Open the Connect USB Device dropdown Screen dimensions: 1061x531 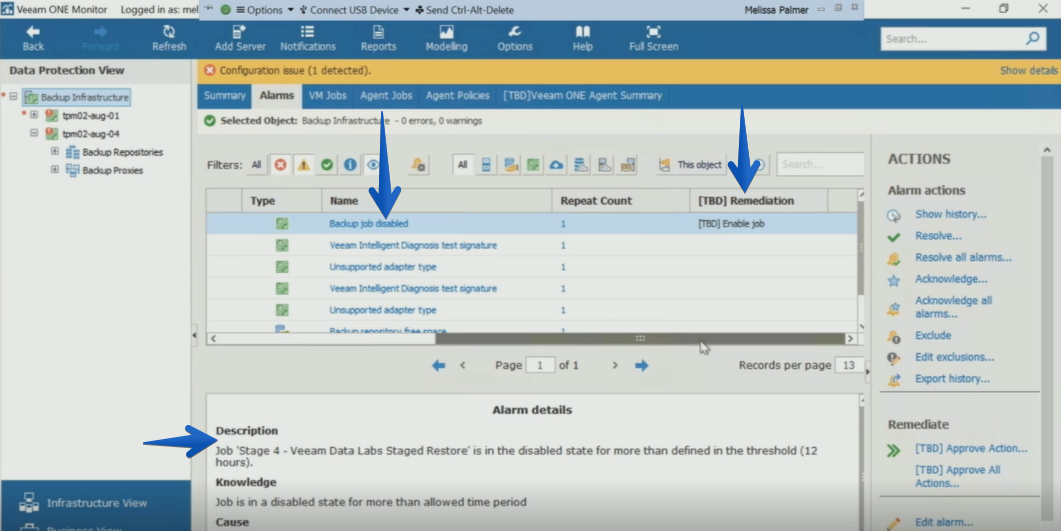pos(355,10)
